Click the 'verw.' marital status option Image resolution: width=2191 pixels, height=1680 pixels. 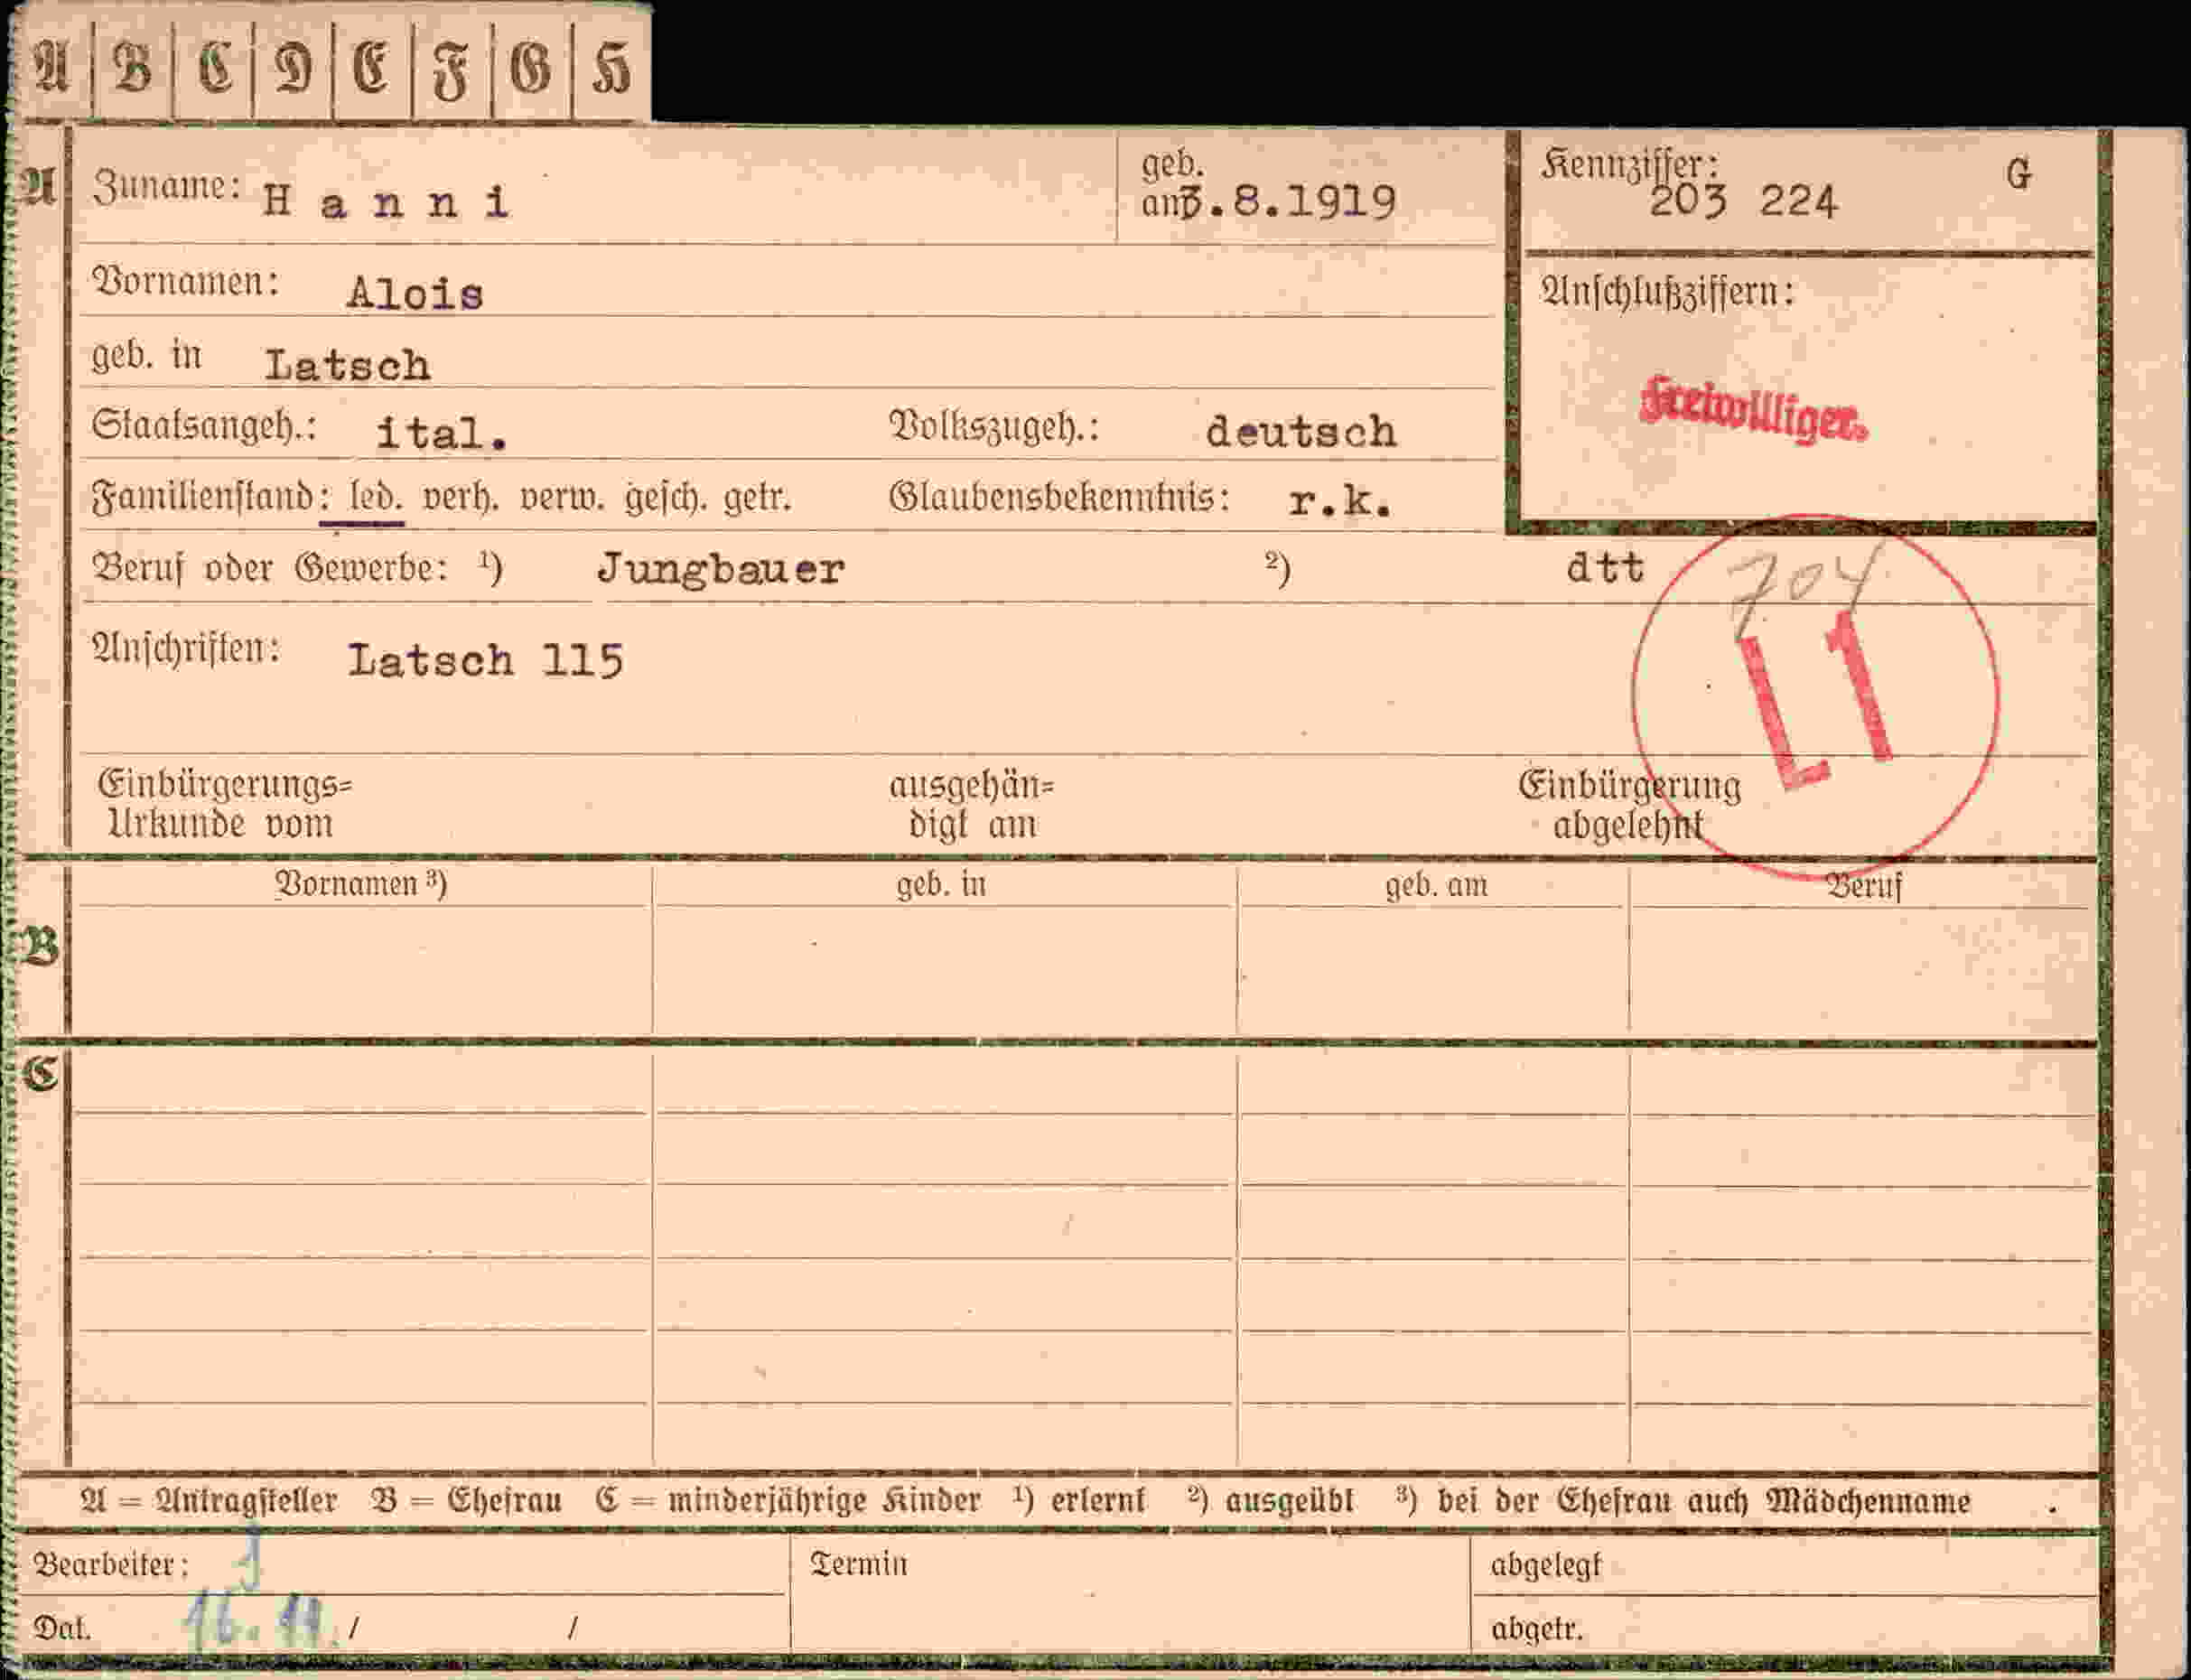click(x=561, y=497)
